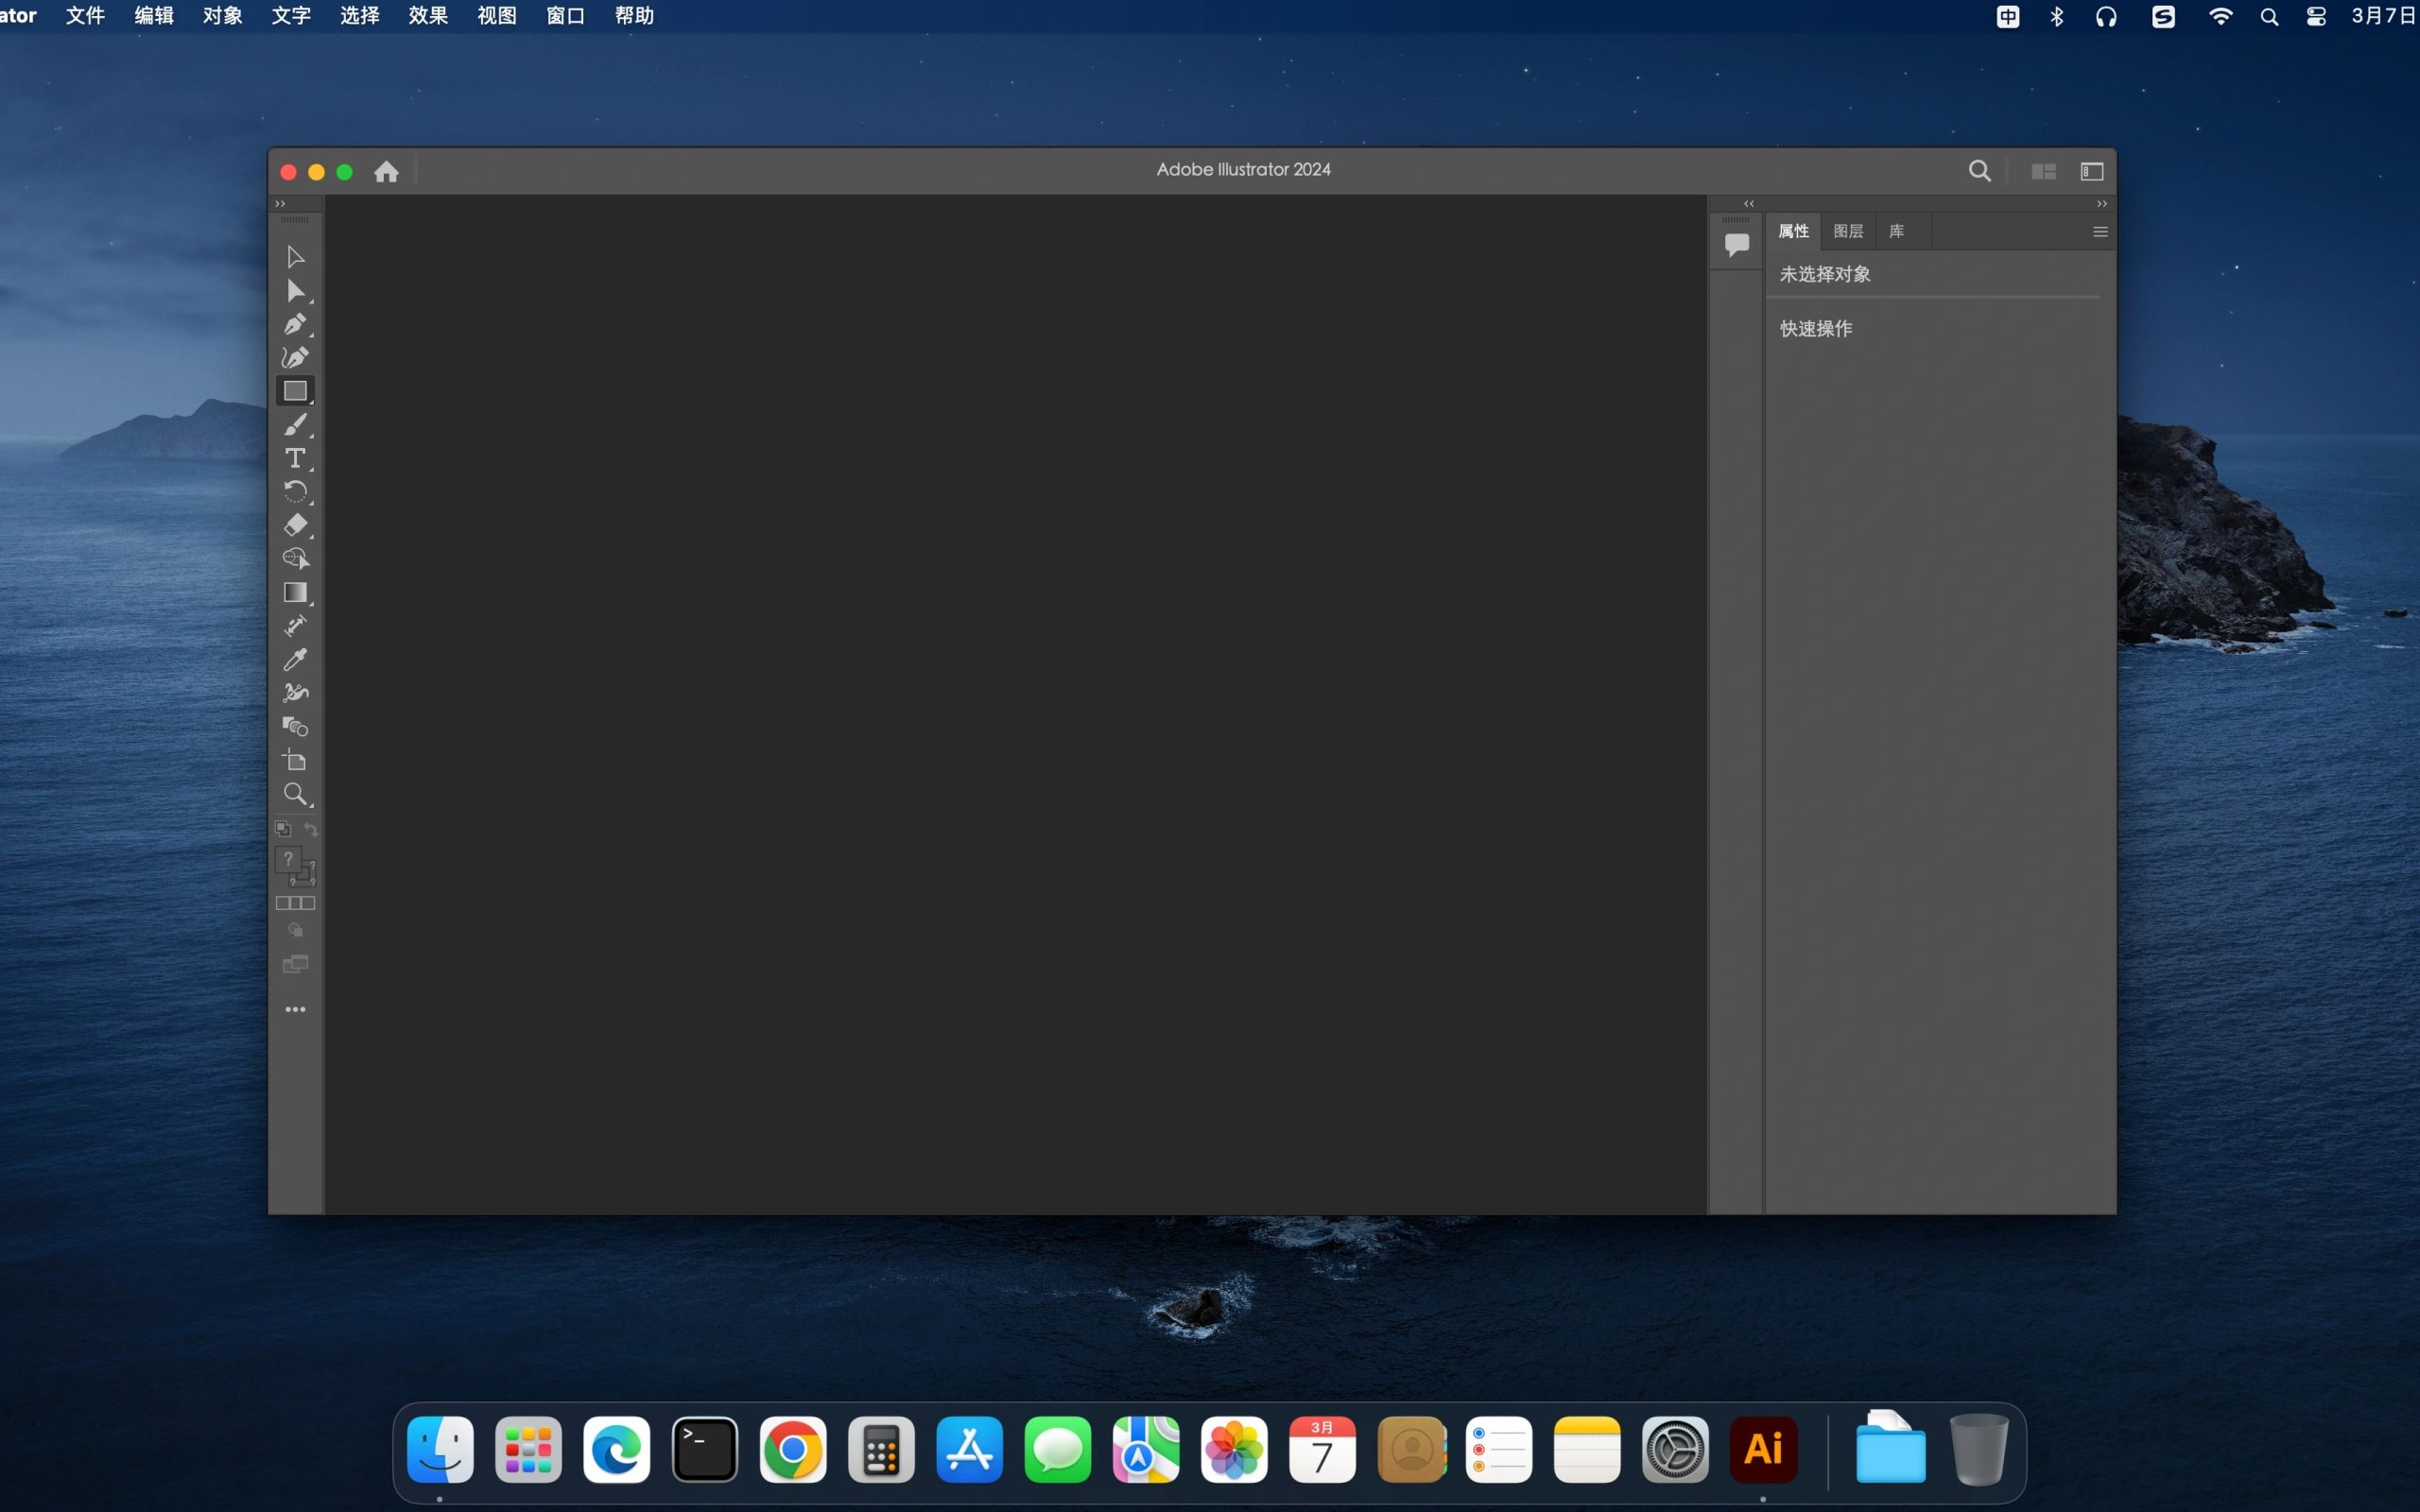Expand collapsed toolbar at top-left
Viewport: 2420px width, 1512px height.
tap(279, 204)
